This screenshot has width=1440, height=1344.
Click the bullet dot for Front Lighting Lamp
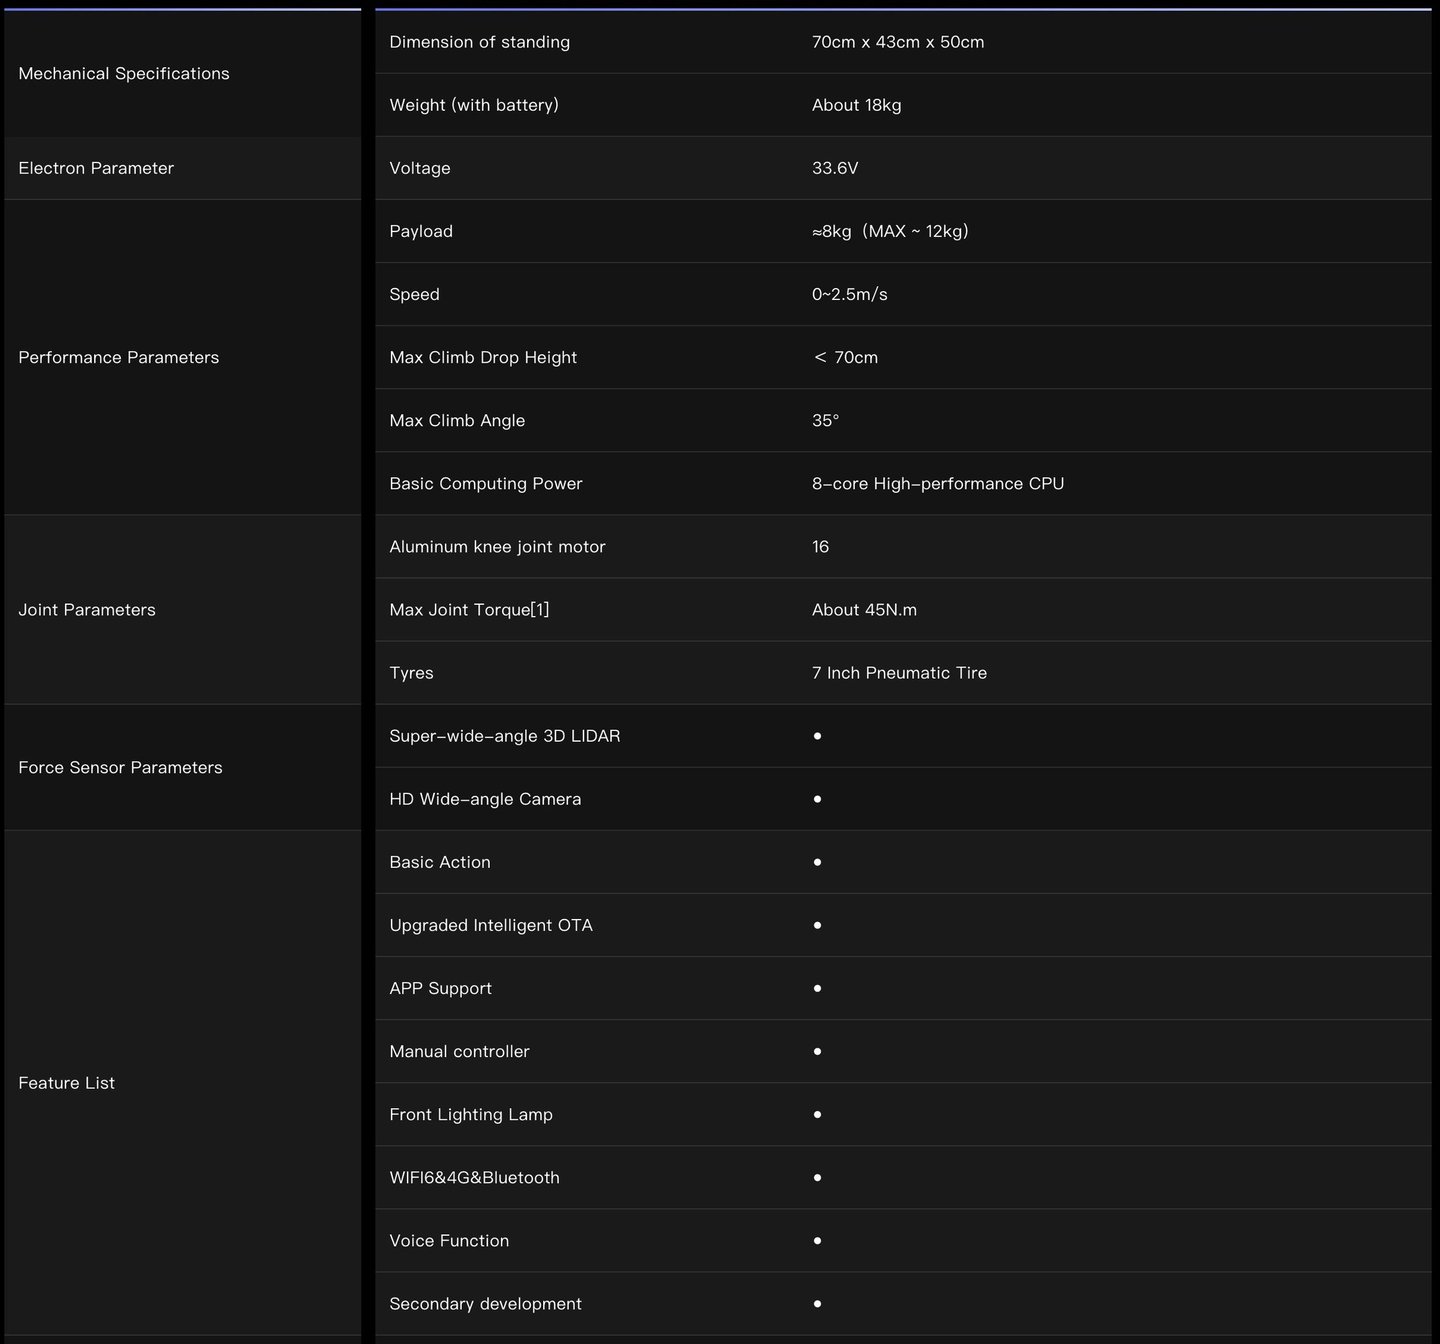click(817, 1114)
